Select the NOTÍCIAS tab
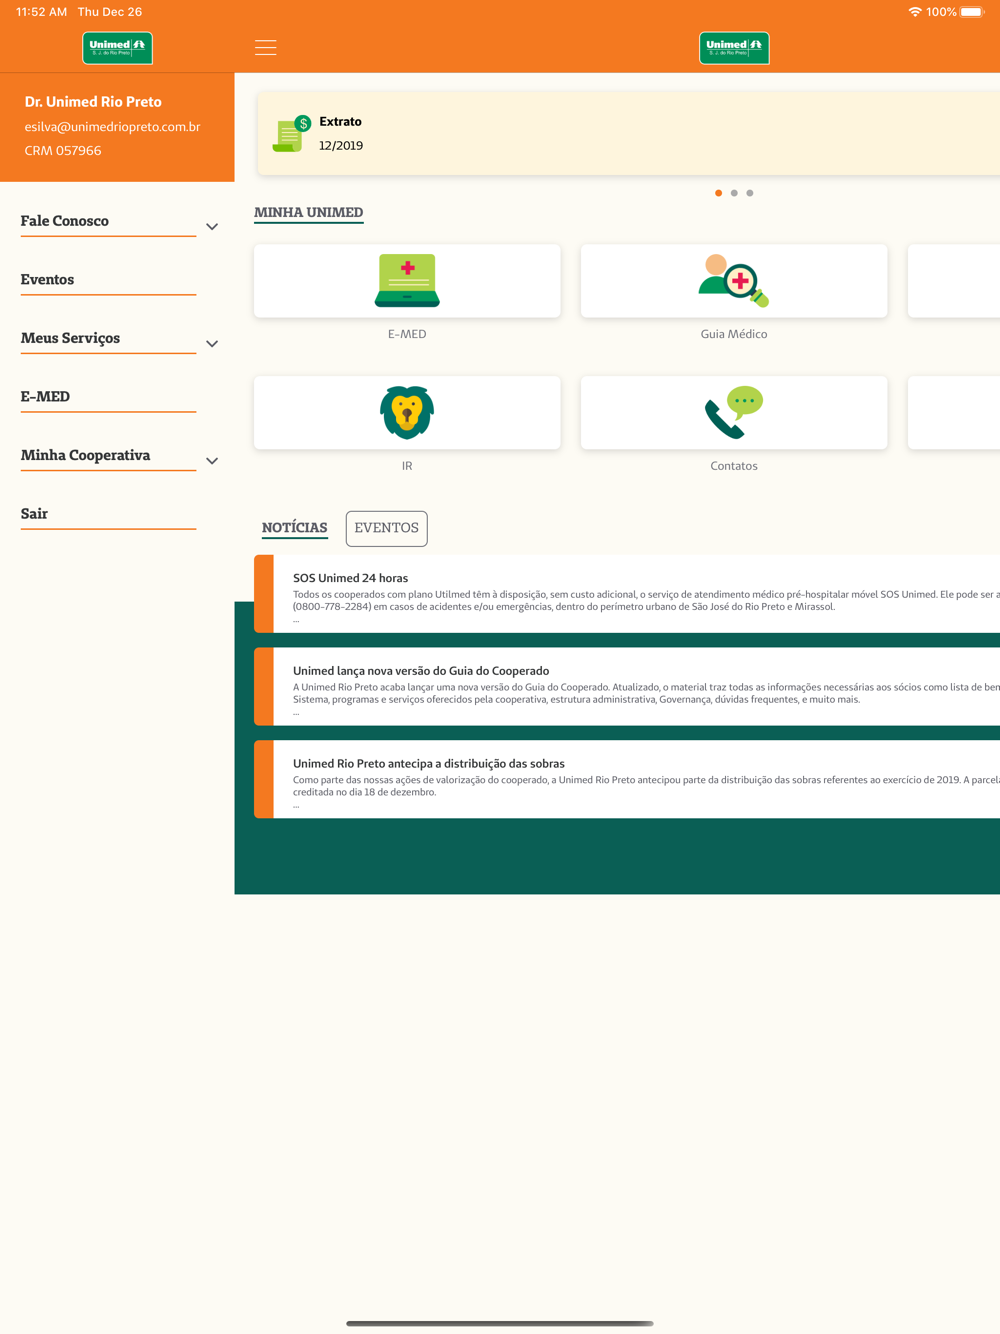The height and width of the screenshot is (1334, 1000). tap(295, 528)
